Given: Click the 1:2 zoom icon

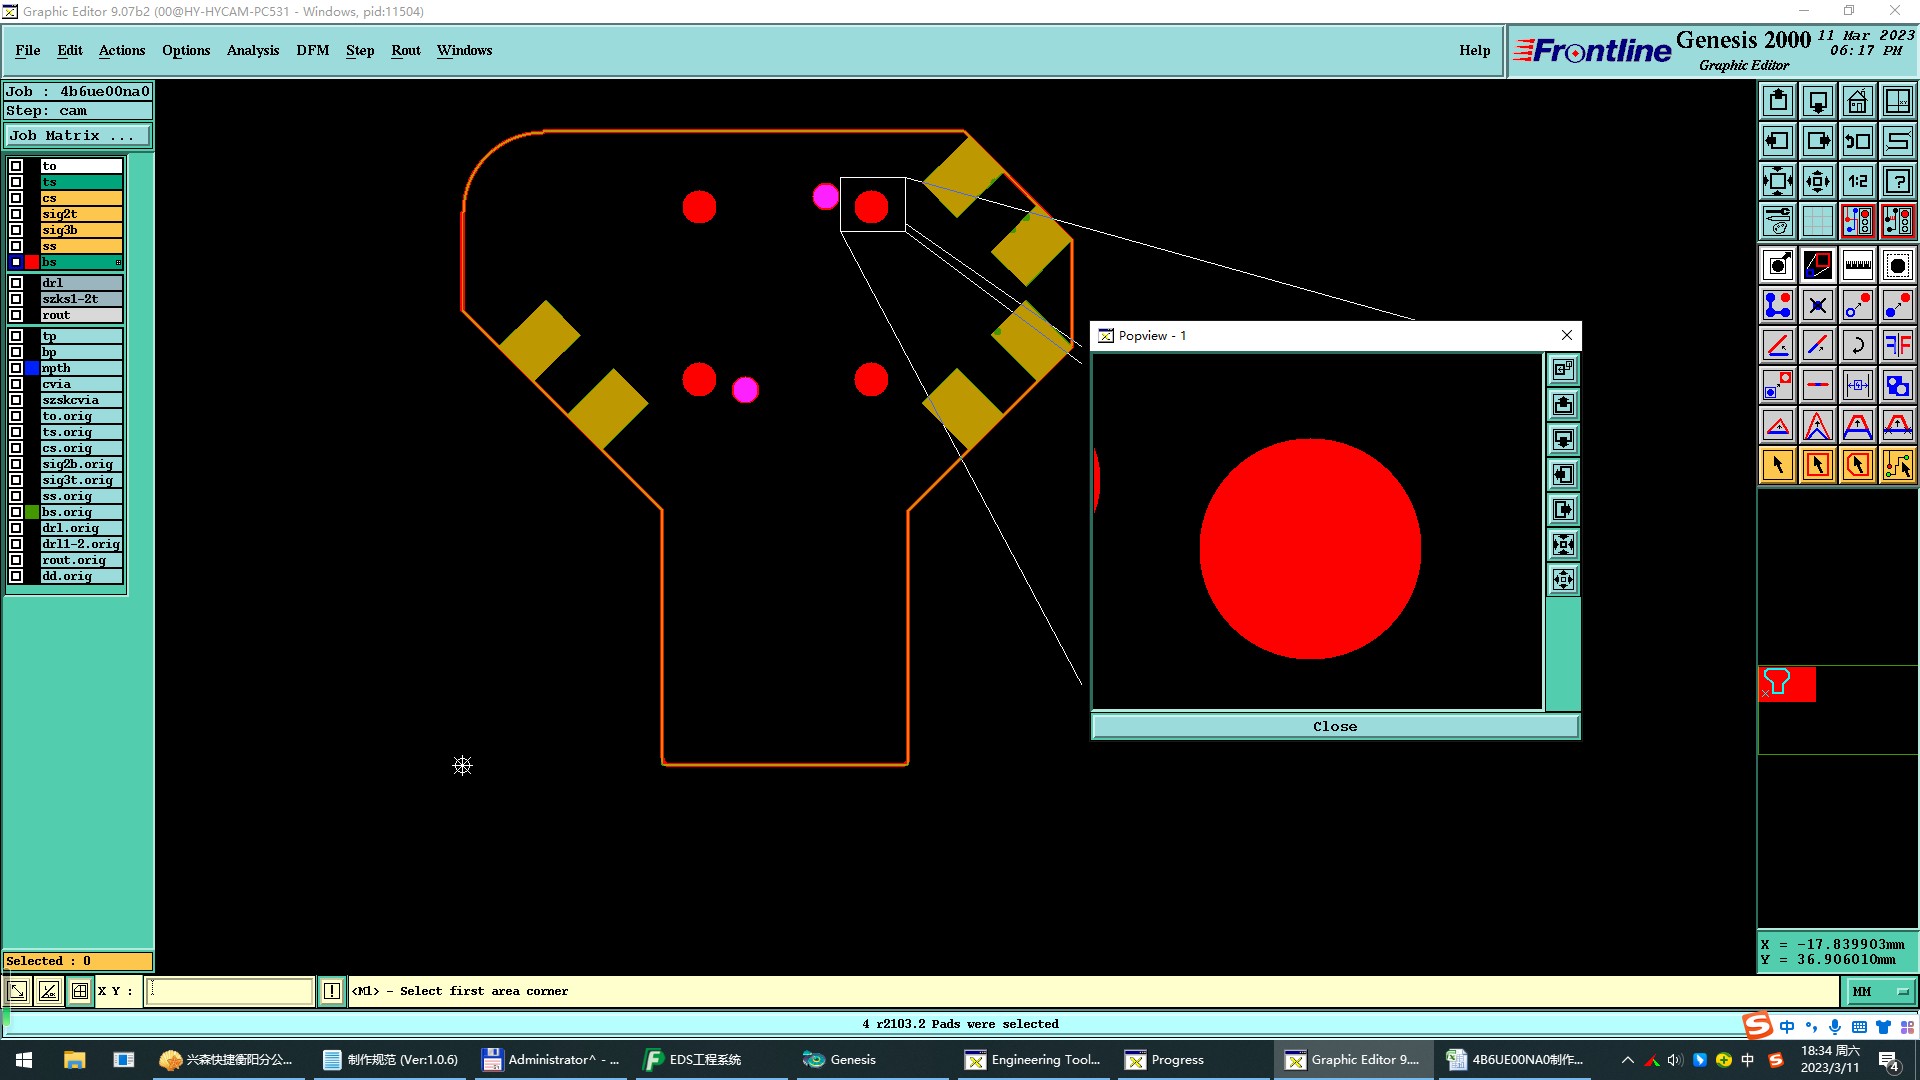Looking at the screenshot, I should [x=1857, y=181].
